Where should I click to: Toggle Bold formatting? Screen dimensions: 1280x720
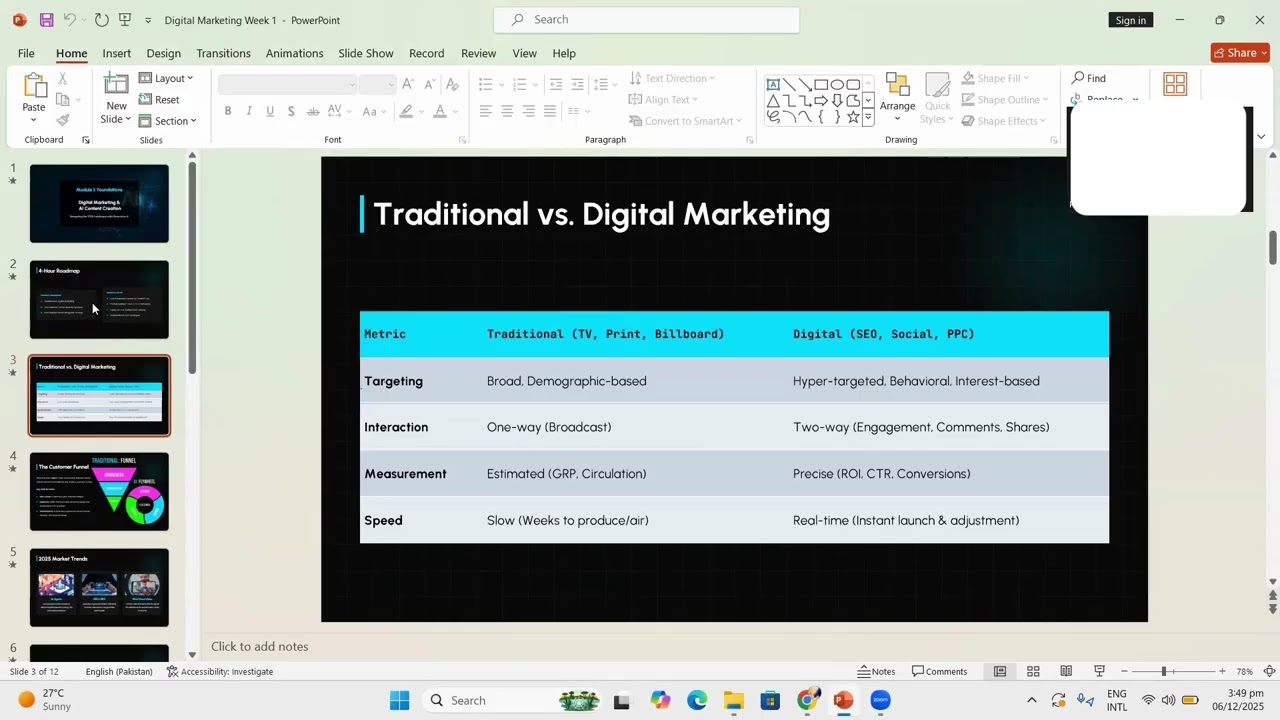coord(228,111)
